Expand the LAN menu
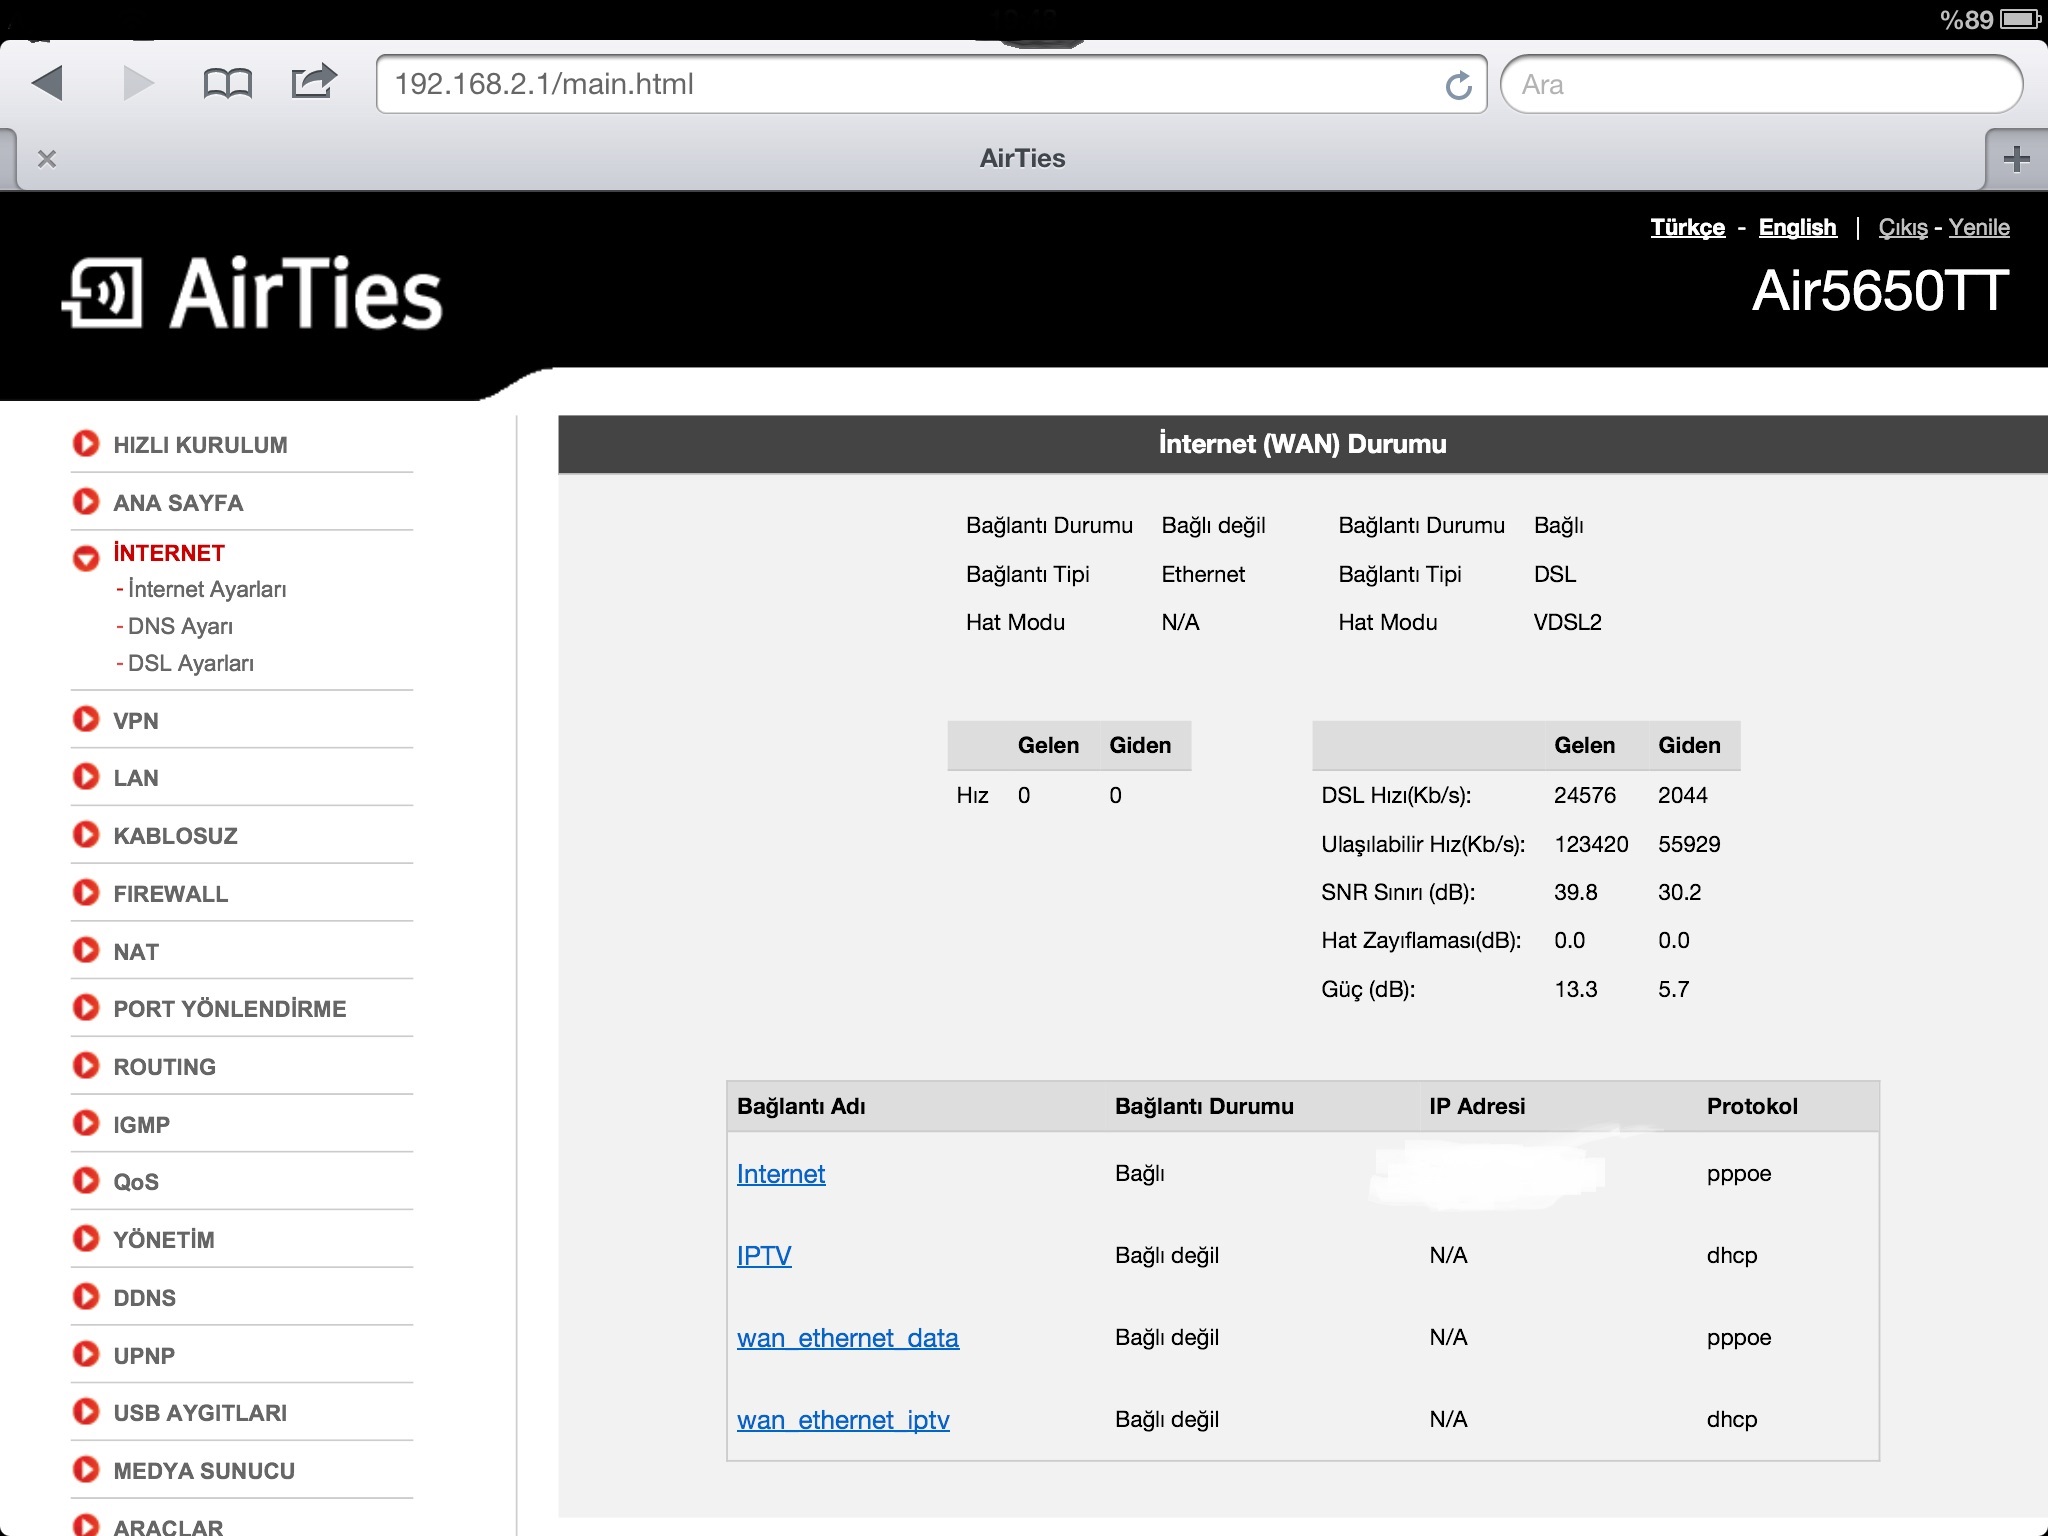The image size is (2048, 1536). pos(136,777)
